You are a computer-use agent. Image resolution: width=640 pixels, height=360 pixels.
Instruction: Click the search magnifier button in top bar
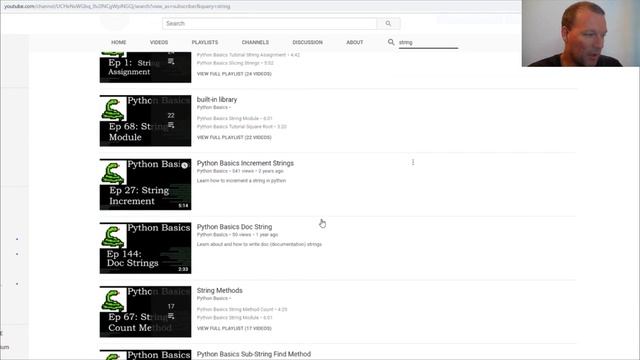click(x=388, y=24)
